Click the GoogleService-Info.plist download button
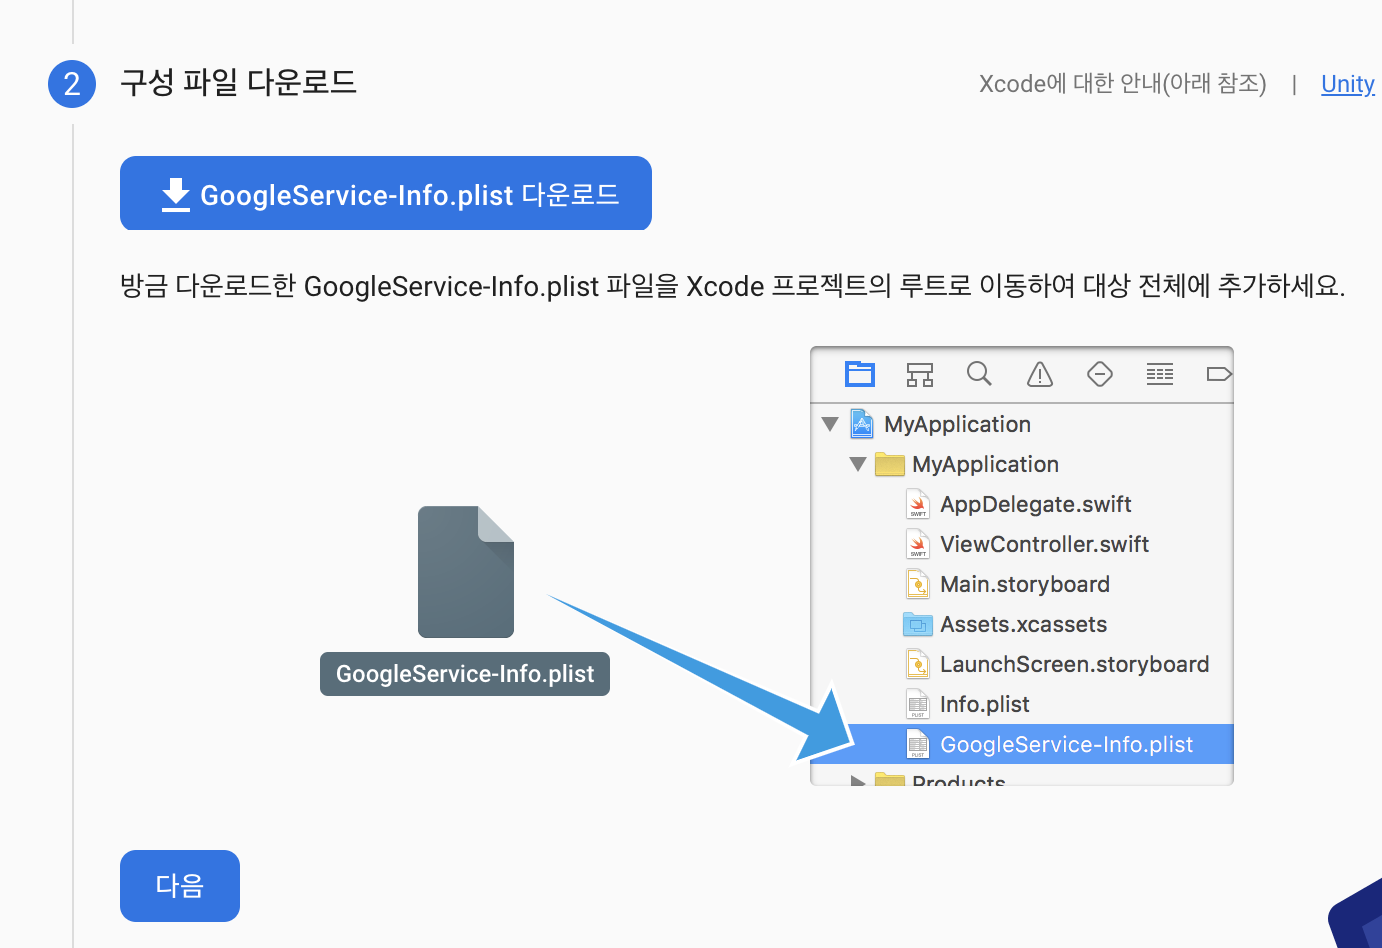The image size is (1382, 948). (x=386, y=193)
